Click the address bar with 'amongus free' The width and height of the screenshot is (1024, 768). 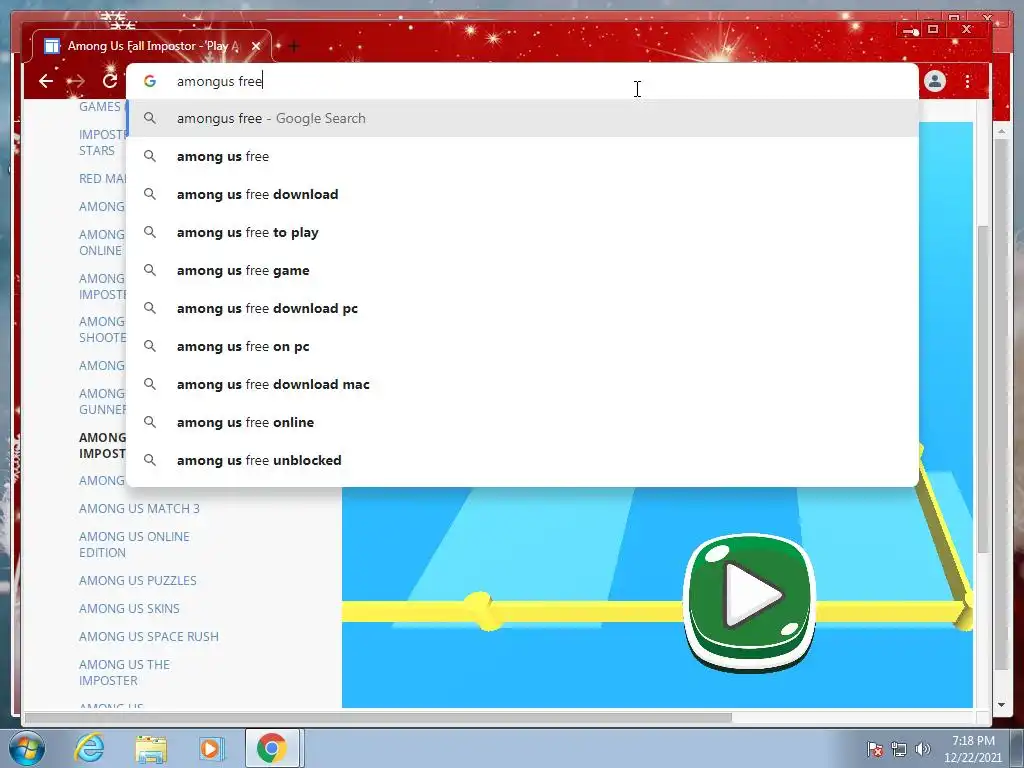tap(522, 81)
